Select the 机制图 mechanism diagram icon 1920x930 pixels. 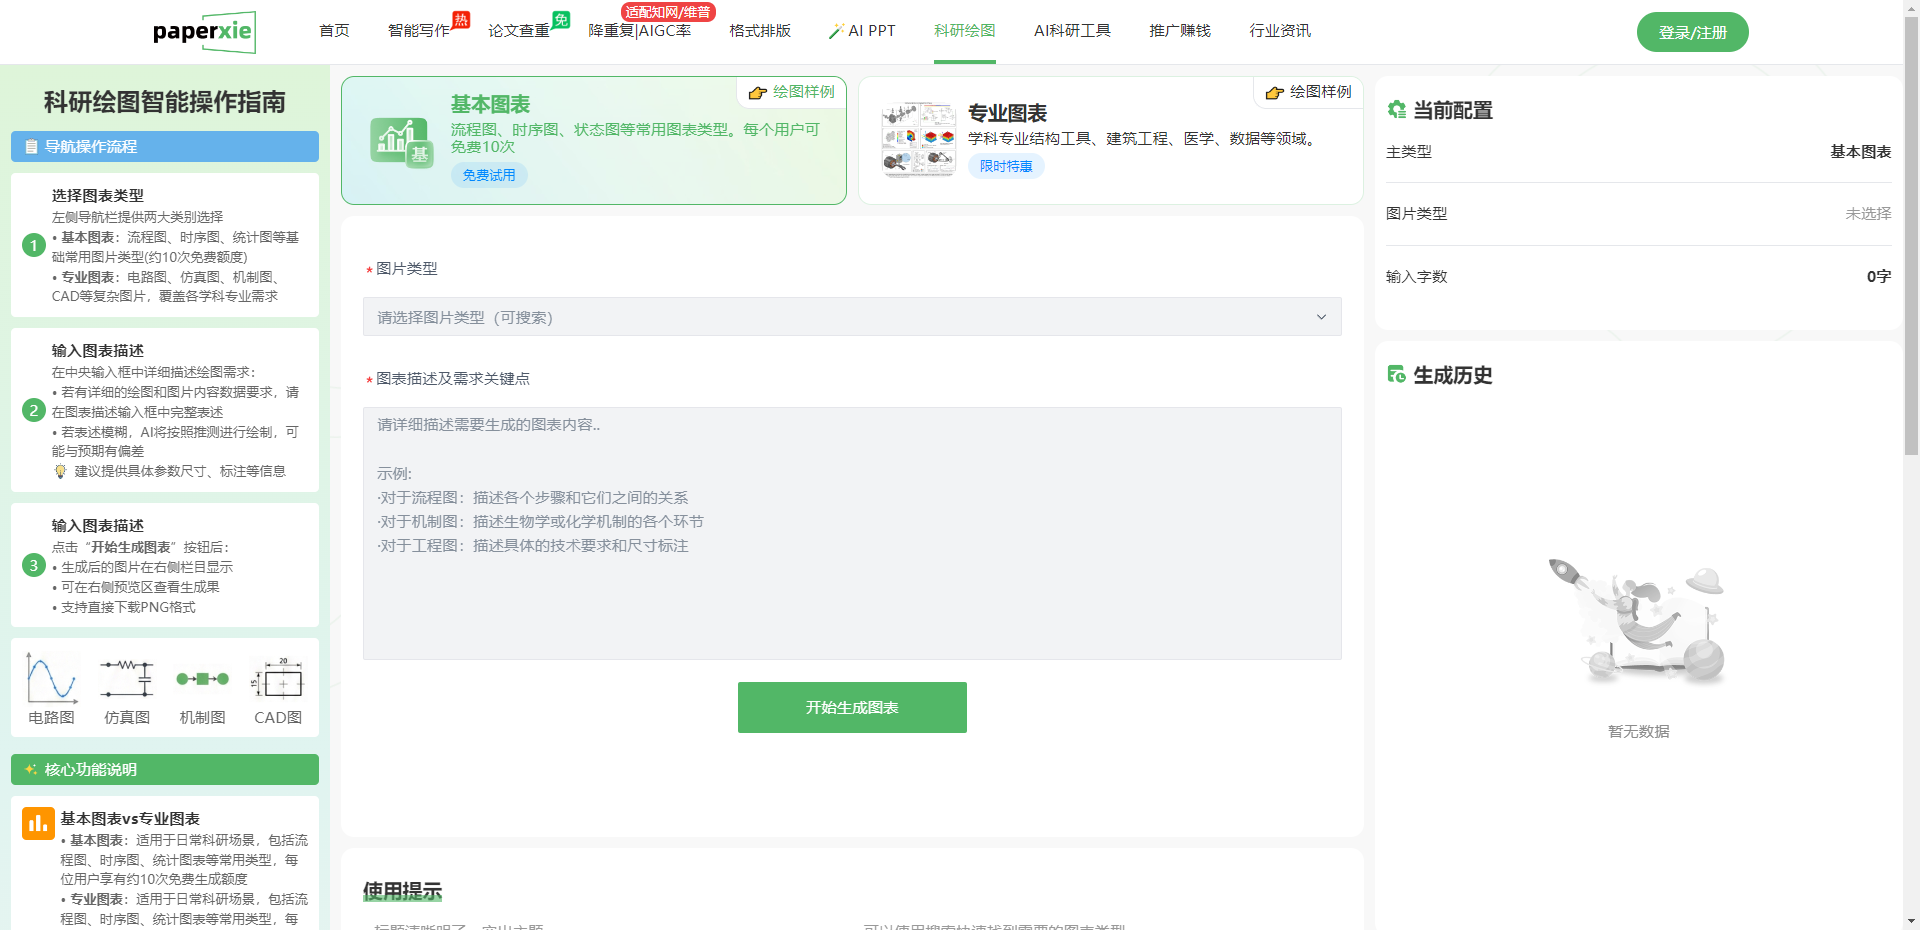tap(202, 680)
